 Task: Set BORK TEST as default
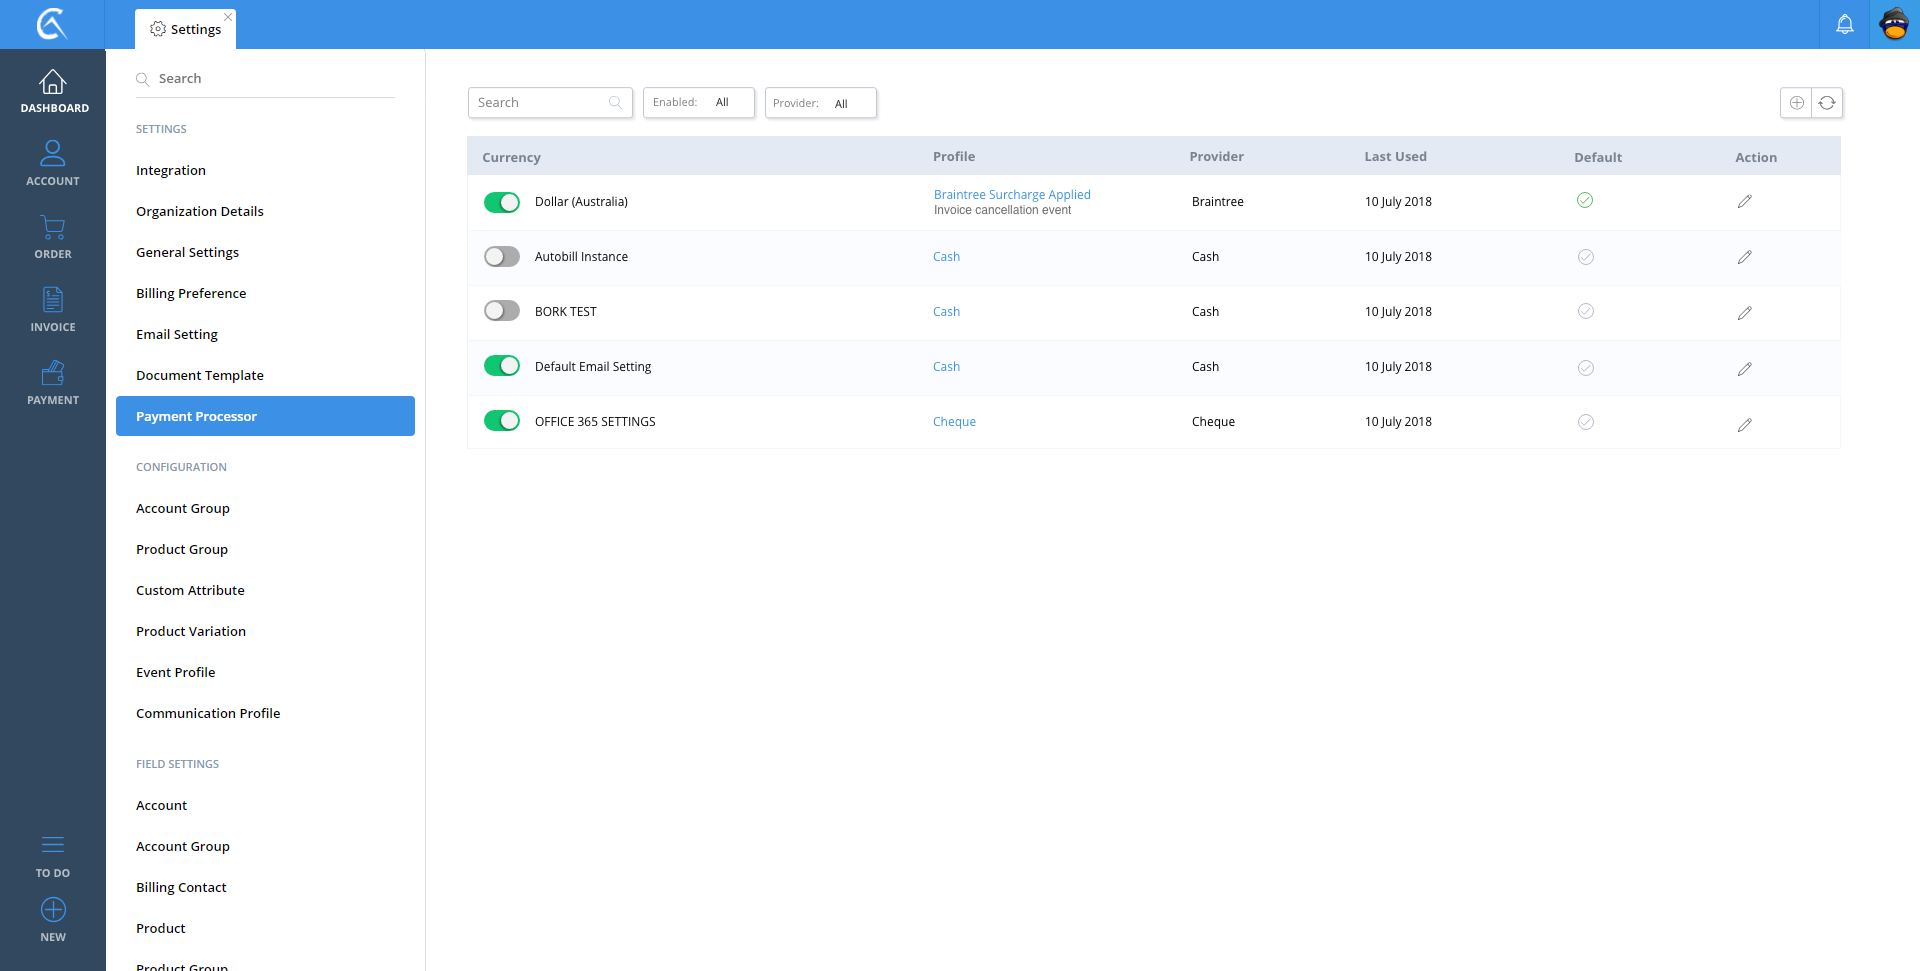point(1585,312)
